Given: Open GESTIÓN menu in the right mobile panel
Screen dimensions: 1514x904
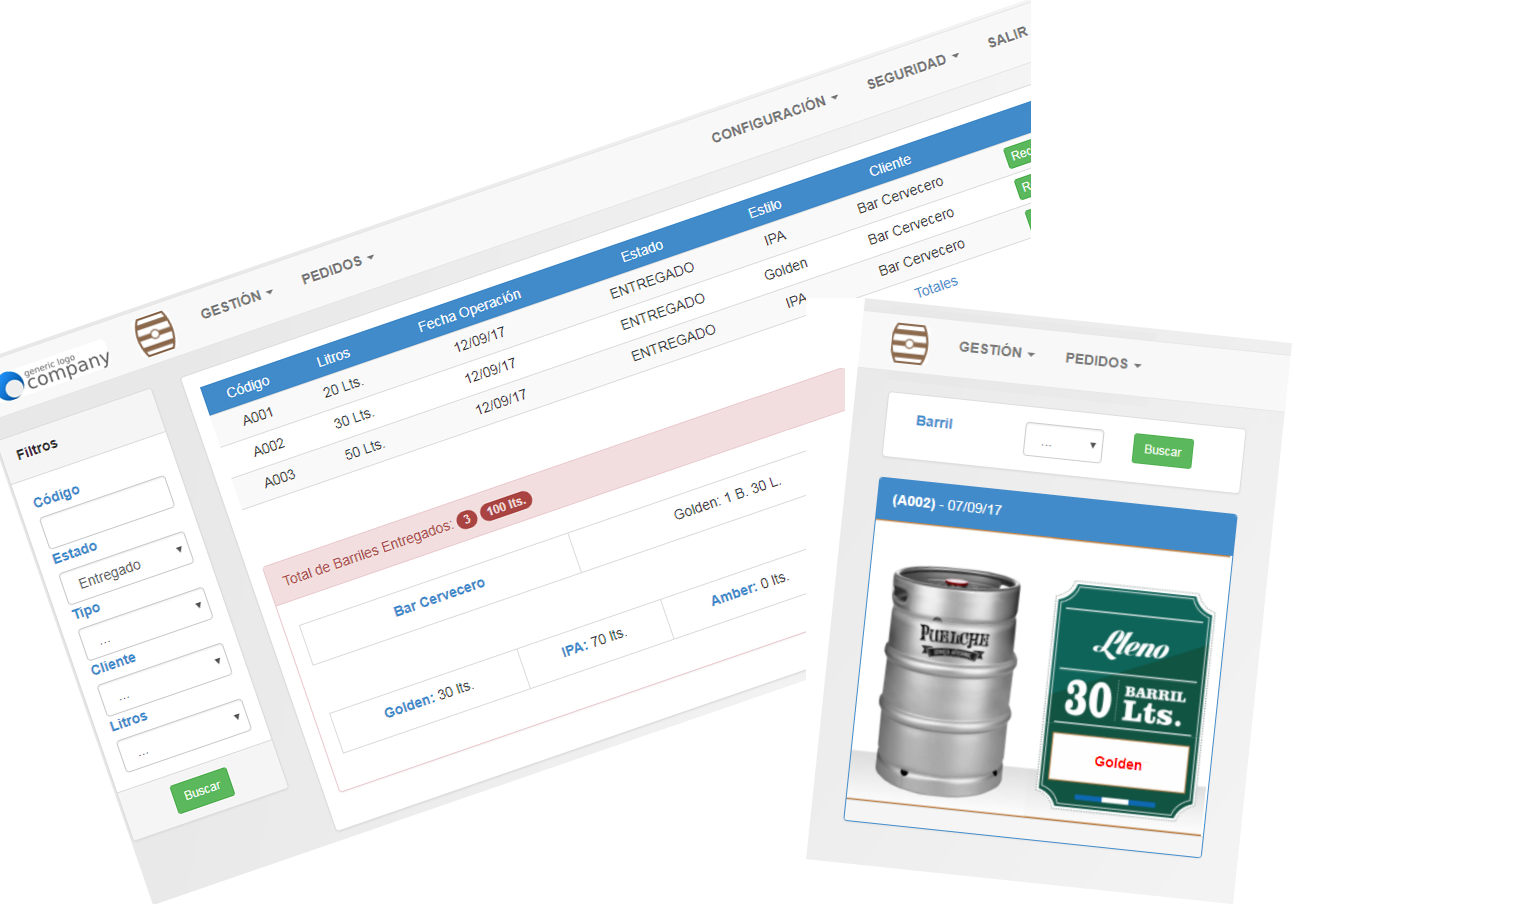Looking at the screenshot, I should (996, 350).
